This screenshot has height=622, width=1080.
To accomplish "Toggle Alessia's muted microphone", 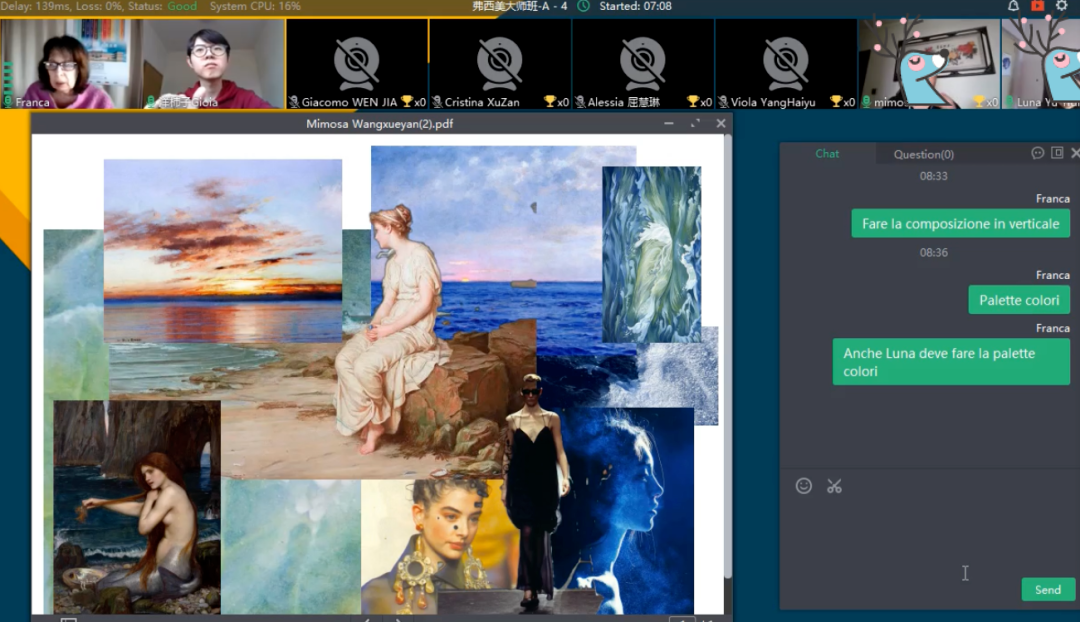I will 580,102.
